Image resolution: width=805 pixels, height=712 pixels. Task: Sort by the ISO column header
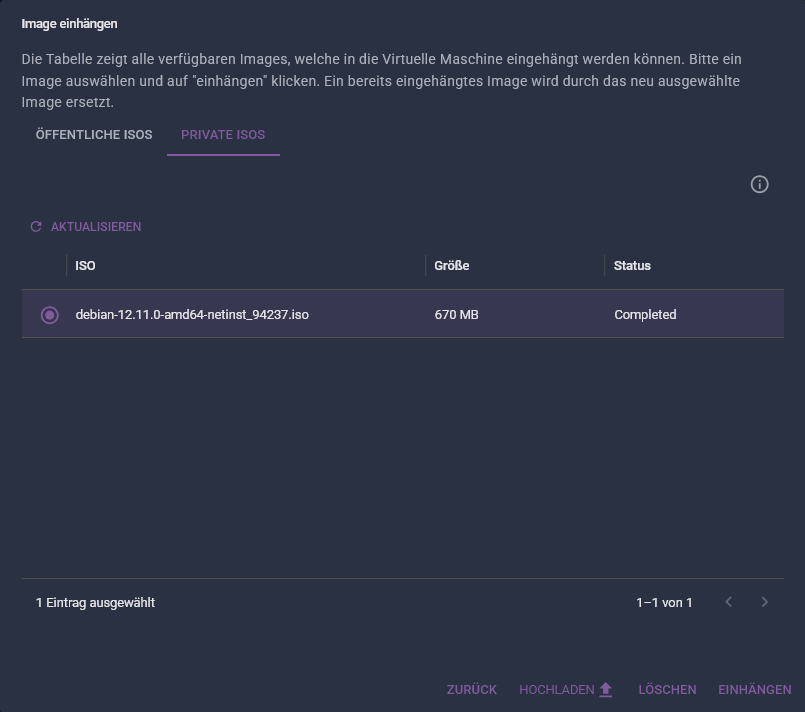tap(85, 265)
